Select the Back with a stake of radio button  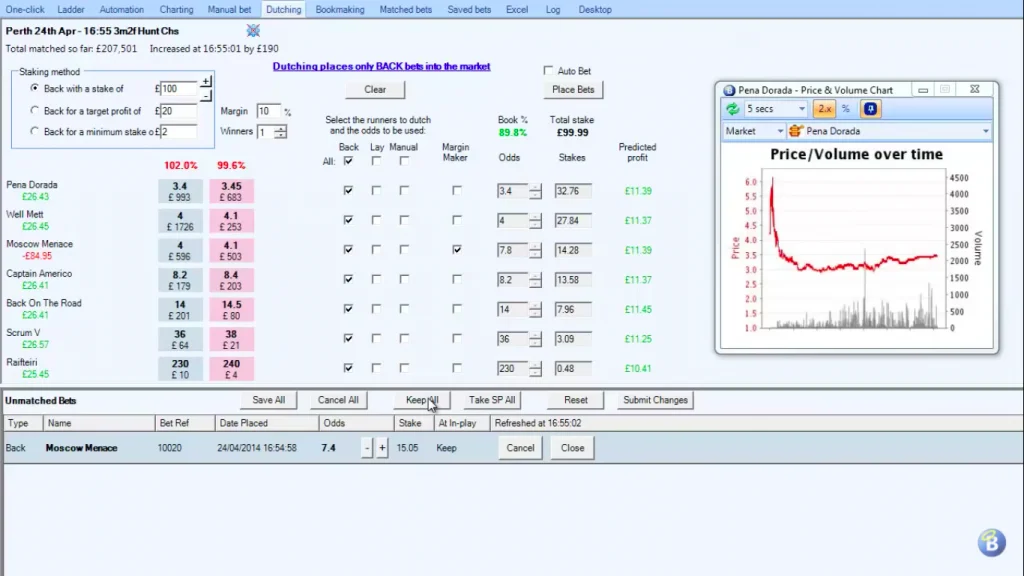tap(35, 88)
